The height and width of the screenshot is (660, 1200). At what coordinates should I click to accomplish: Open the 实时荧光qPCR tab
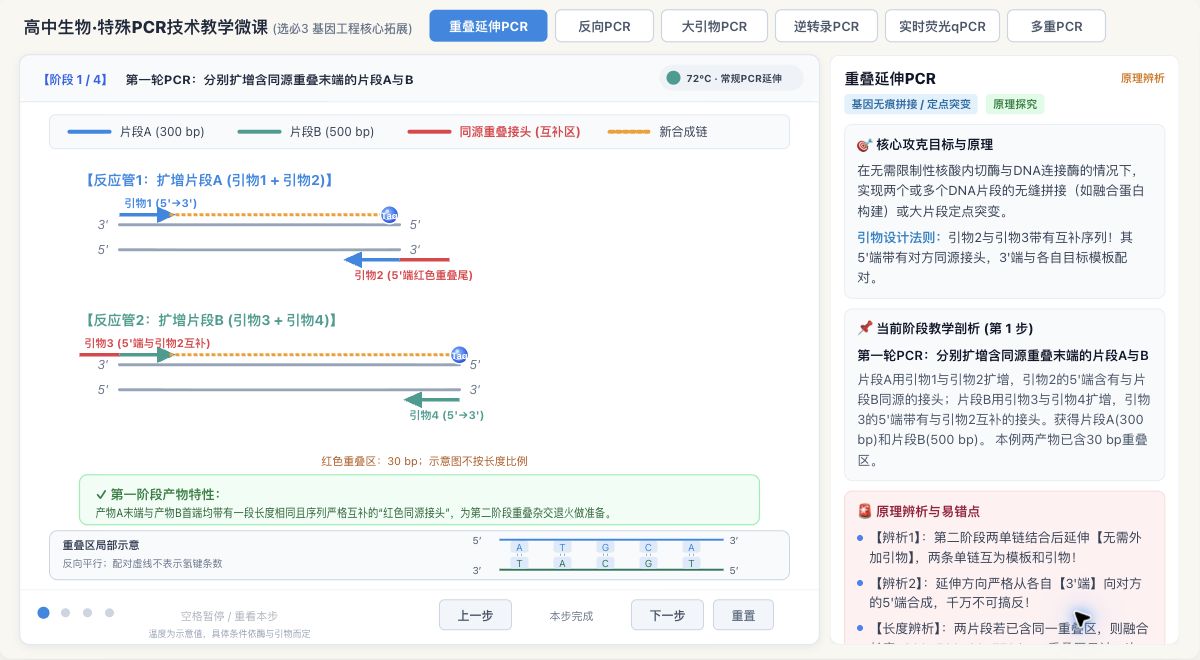pyautogui.click(x=942, y=26)
